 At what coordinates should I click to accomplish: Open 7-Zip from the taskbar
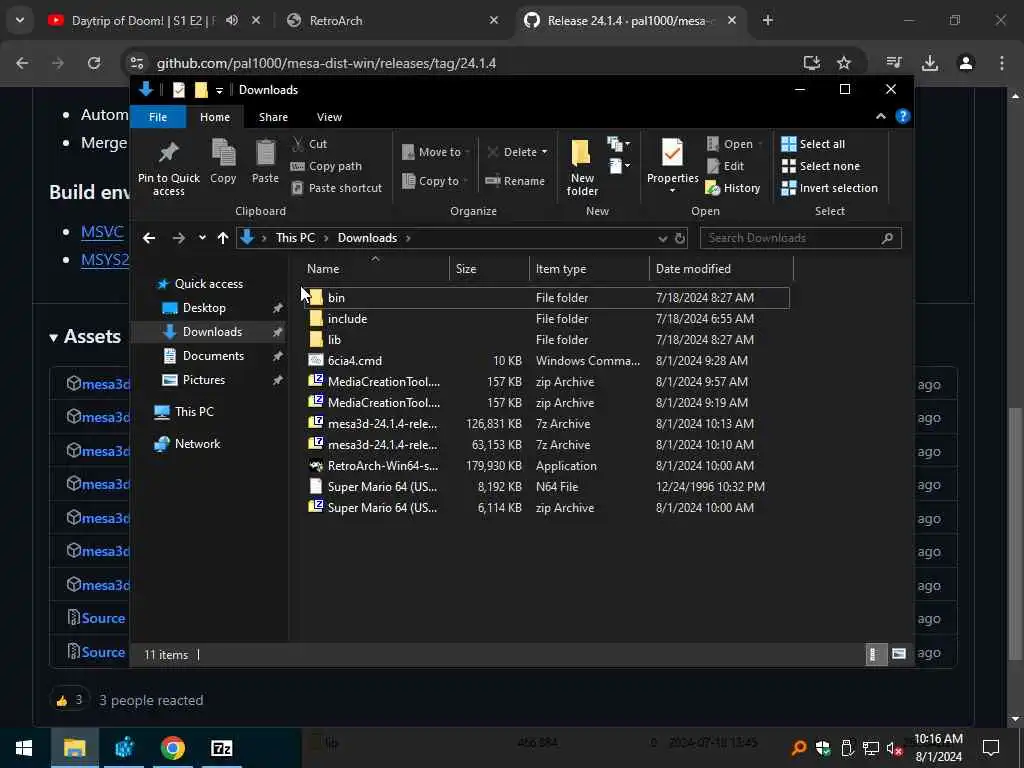coord(221,748)
